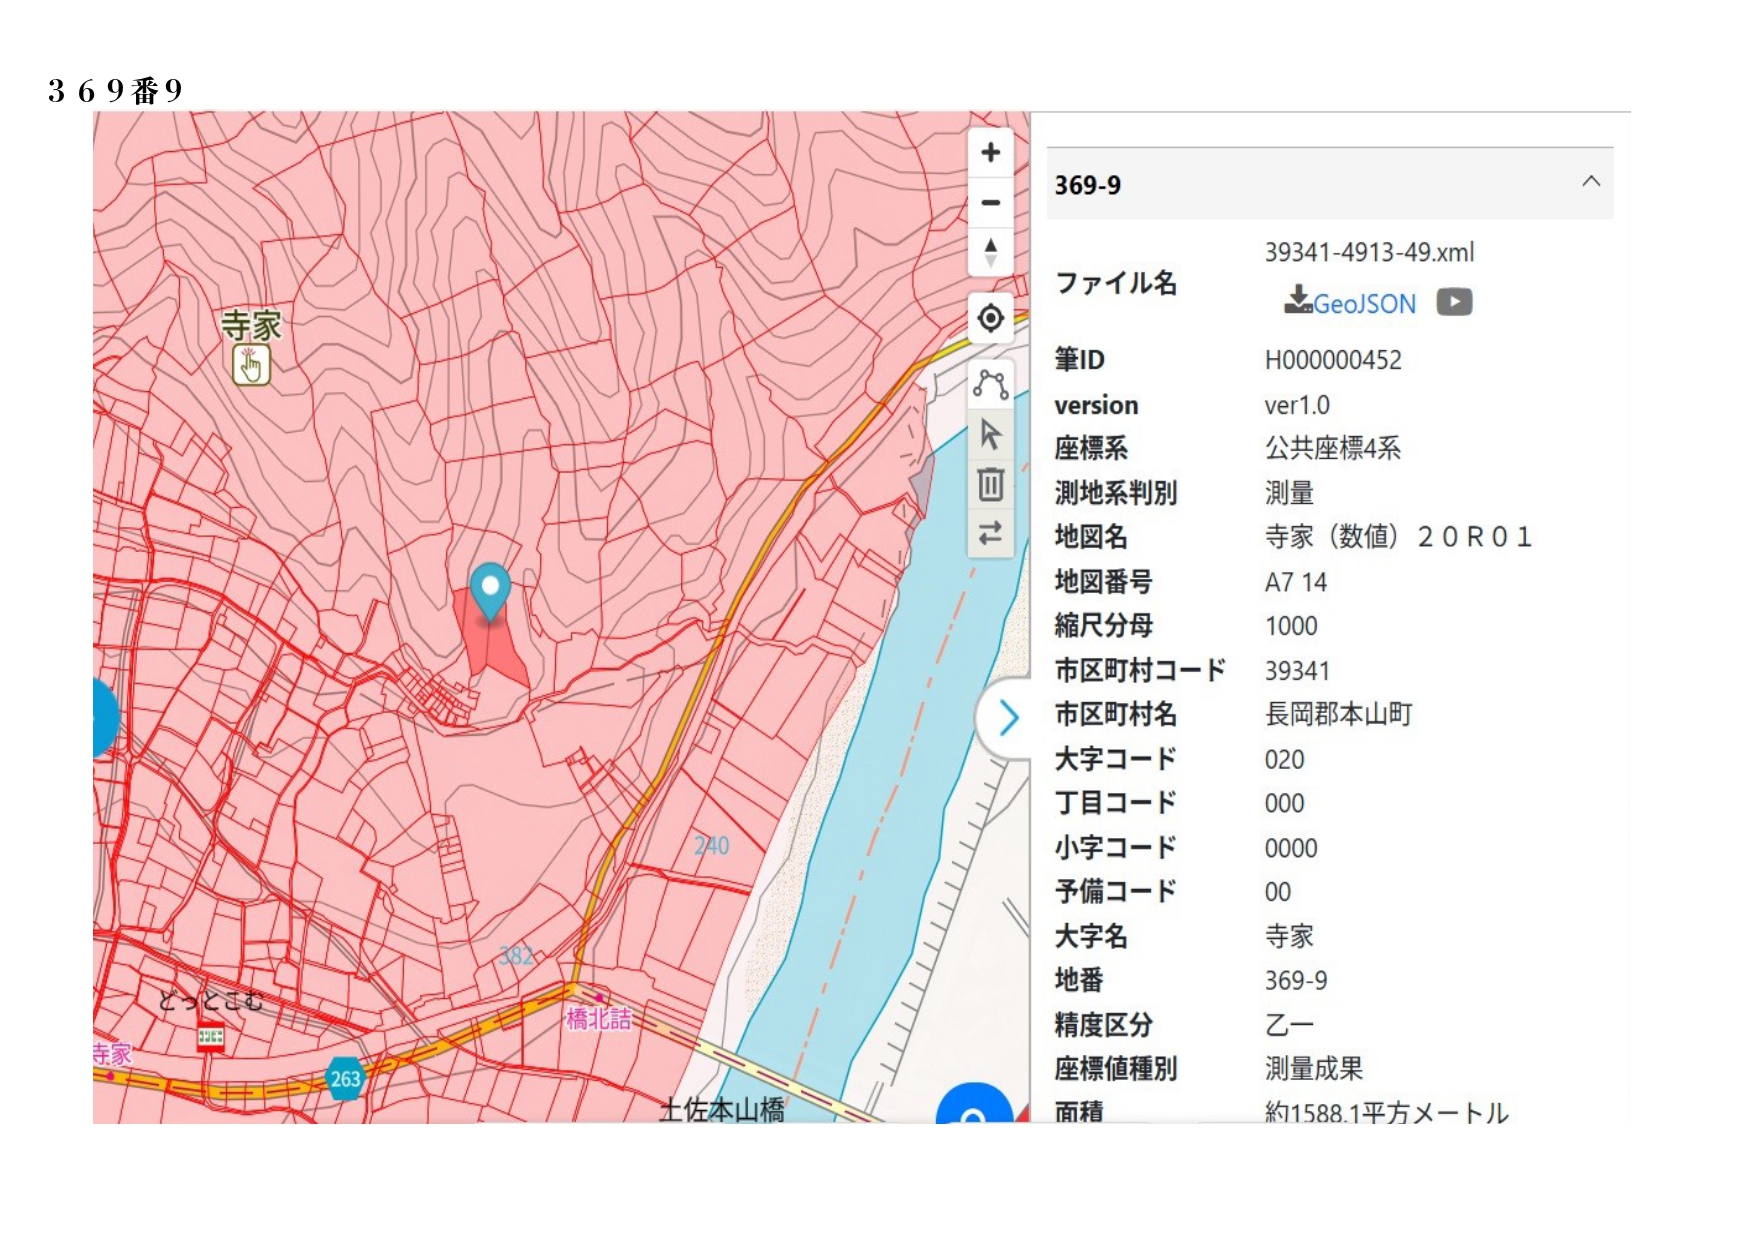Screen dimensions: 1754x1241
Task: Click the 測量成果 value
Action: (1314, 1069)
